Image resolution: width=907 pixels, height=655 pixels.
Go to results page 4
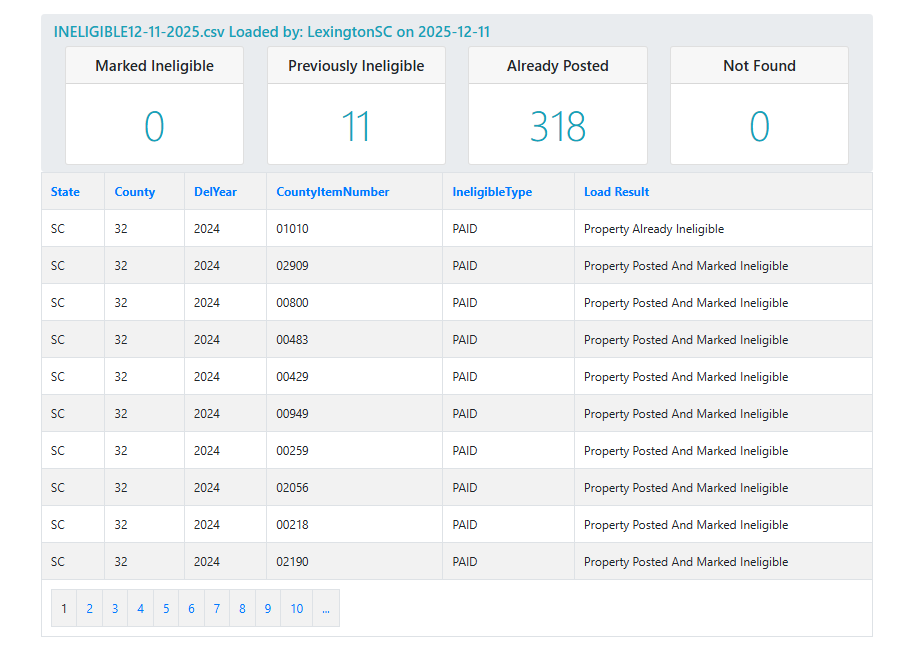(x=141, y=608)
